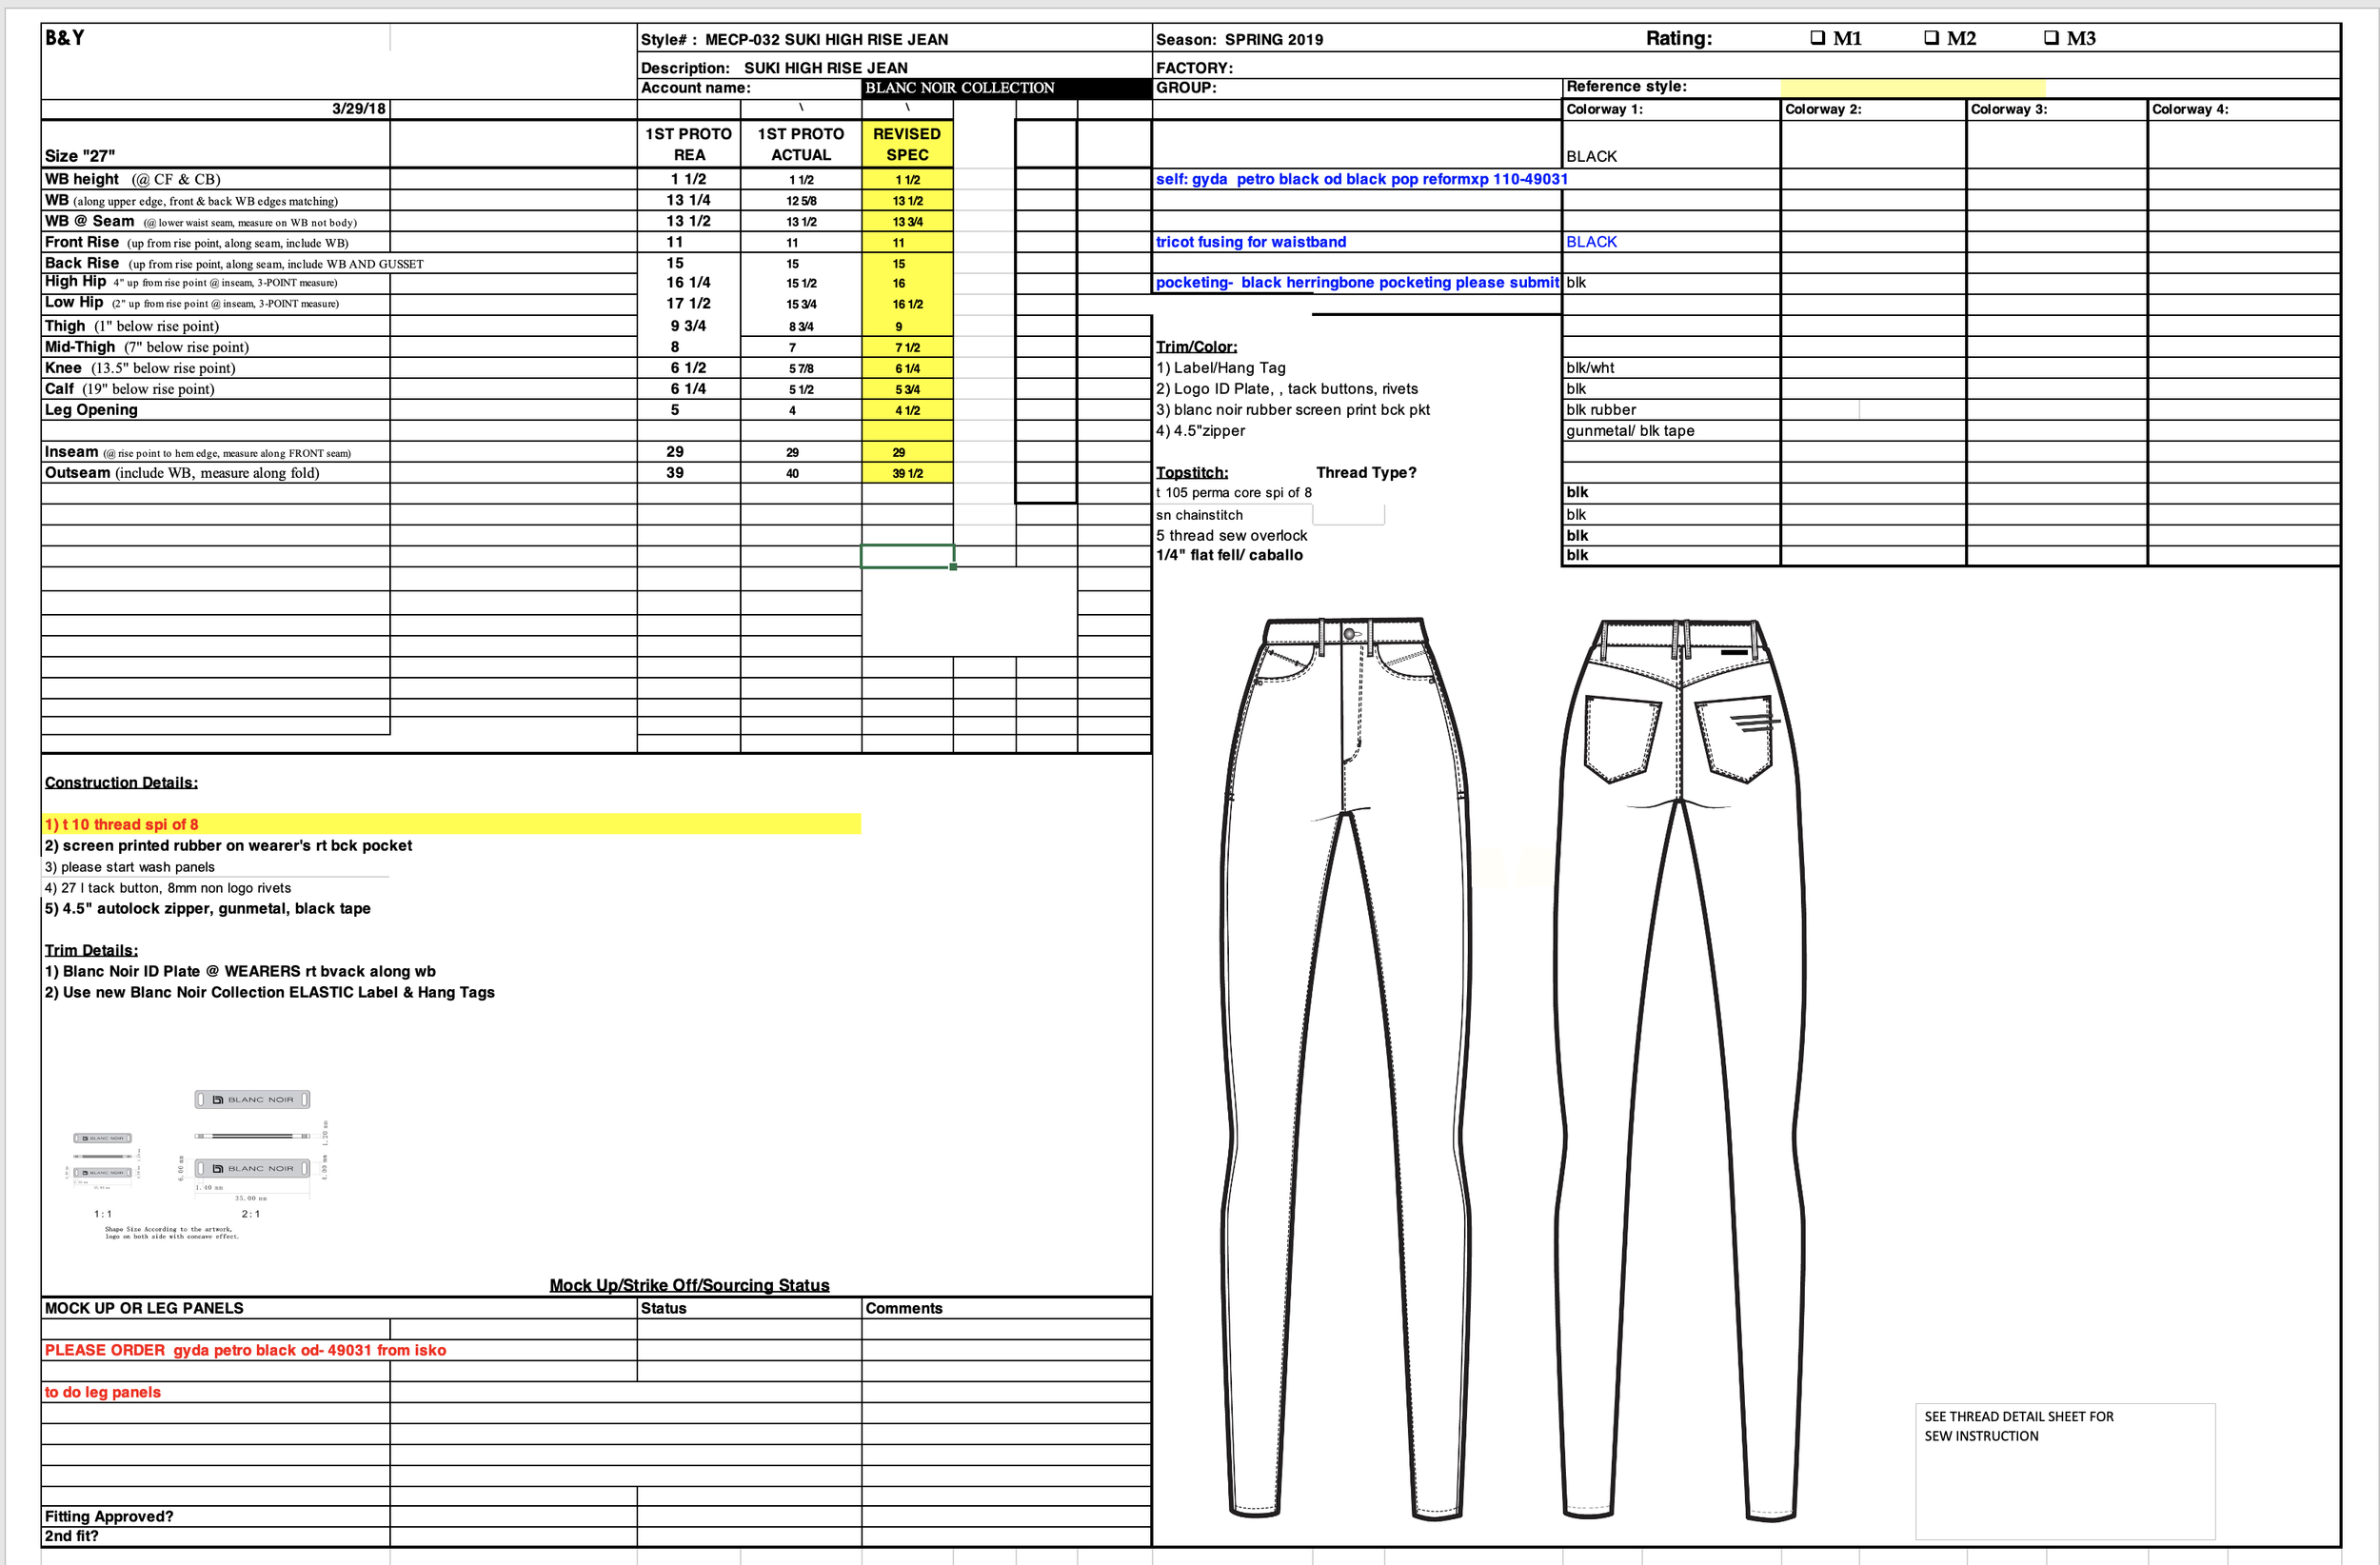The height and width of the screenshot is (1565, 2380).
Task: Click the 1ST PROTO ACTUAL column header
Action: (x=800, y=144)
